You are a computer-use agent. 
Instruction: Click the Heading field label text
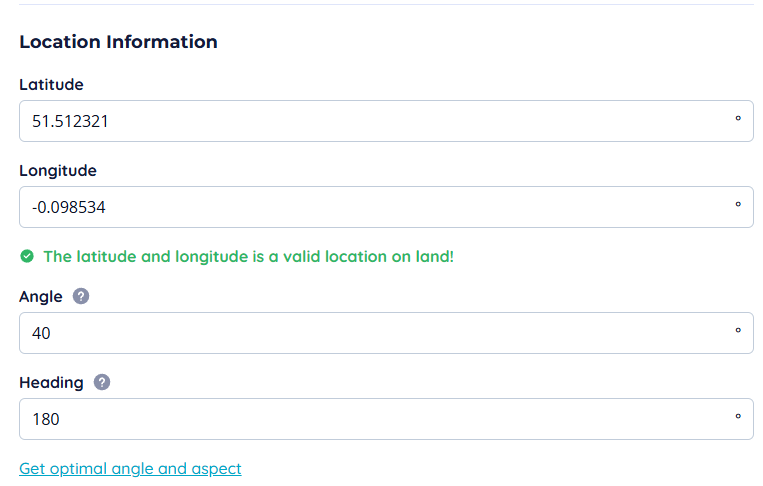51,383
